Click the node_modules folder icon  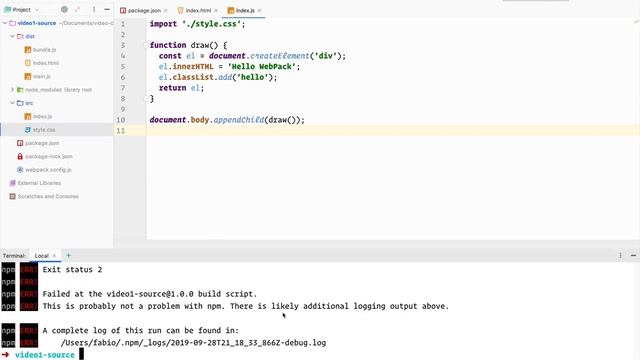20,90
